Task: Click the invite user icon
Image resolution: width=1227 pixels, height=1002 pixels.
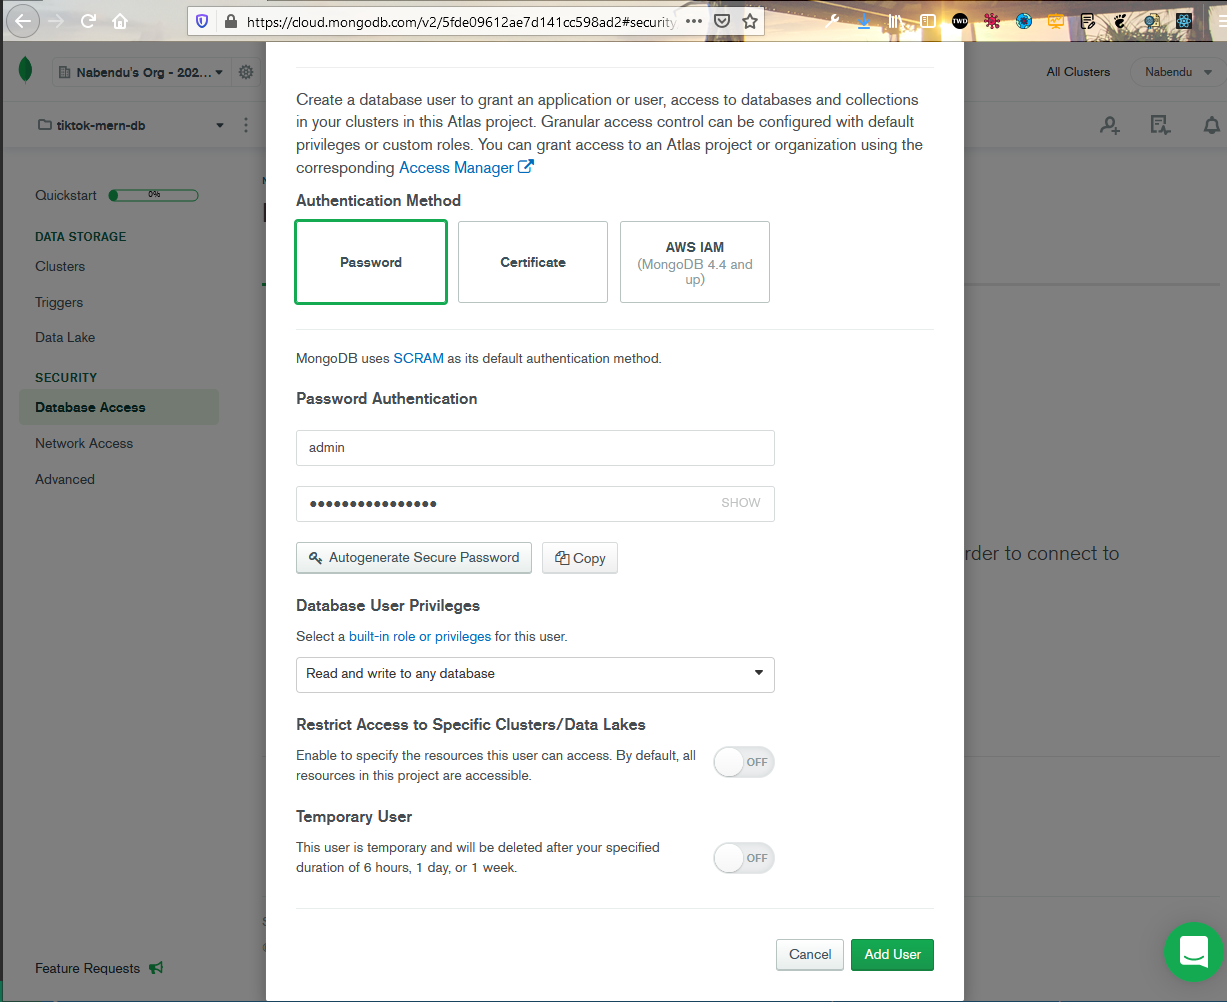Action: (1110, 125)
